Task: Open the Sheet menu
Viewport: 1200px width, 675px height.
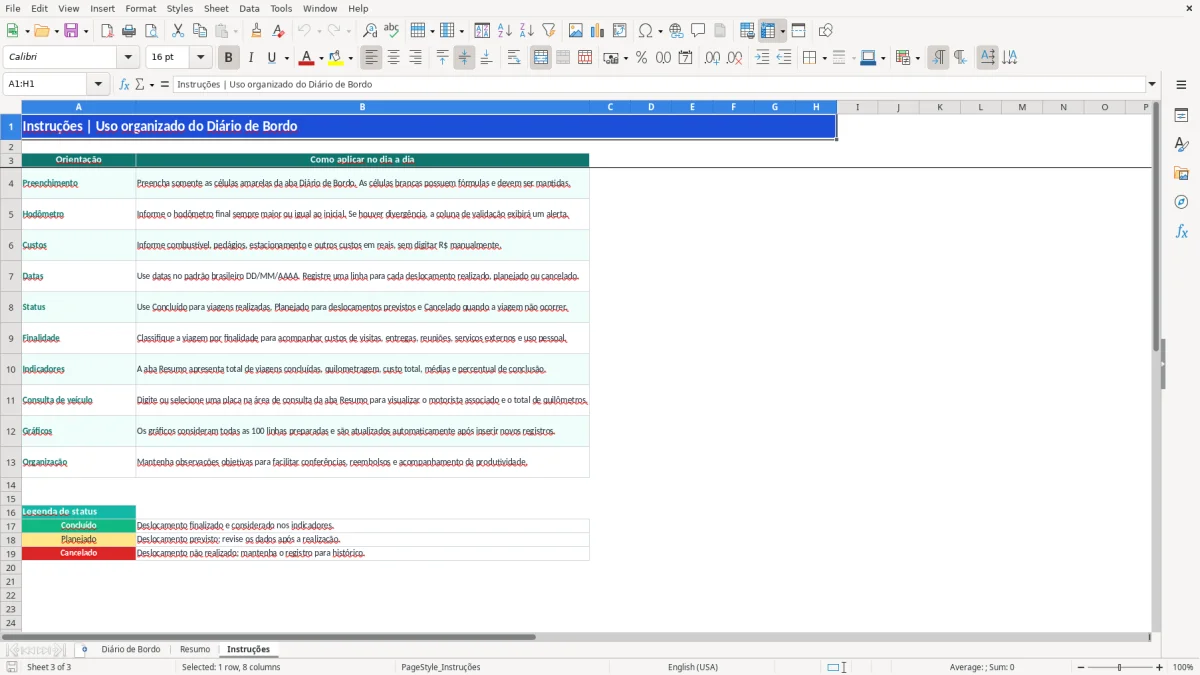Action: click(x=216, y=8)
